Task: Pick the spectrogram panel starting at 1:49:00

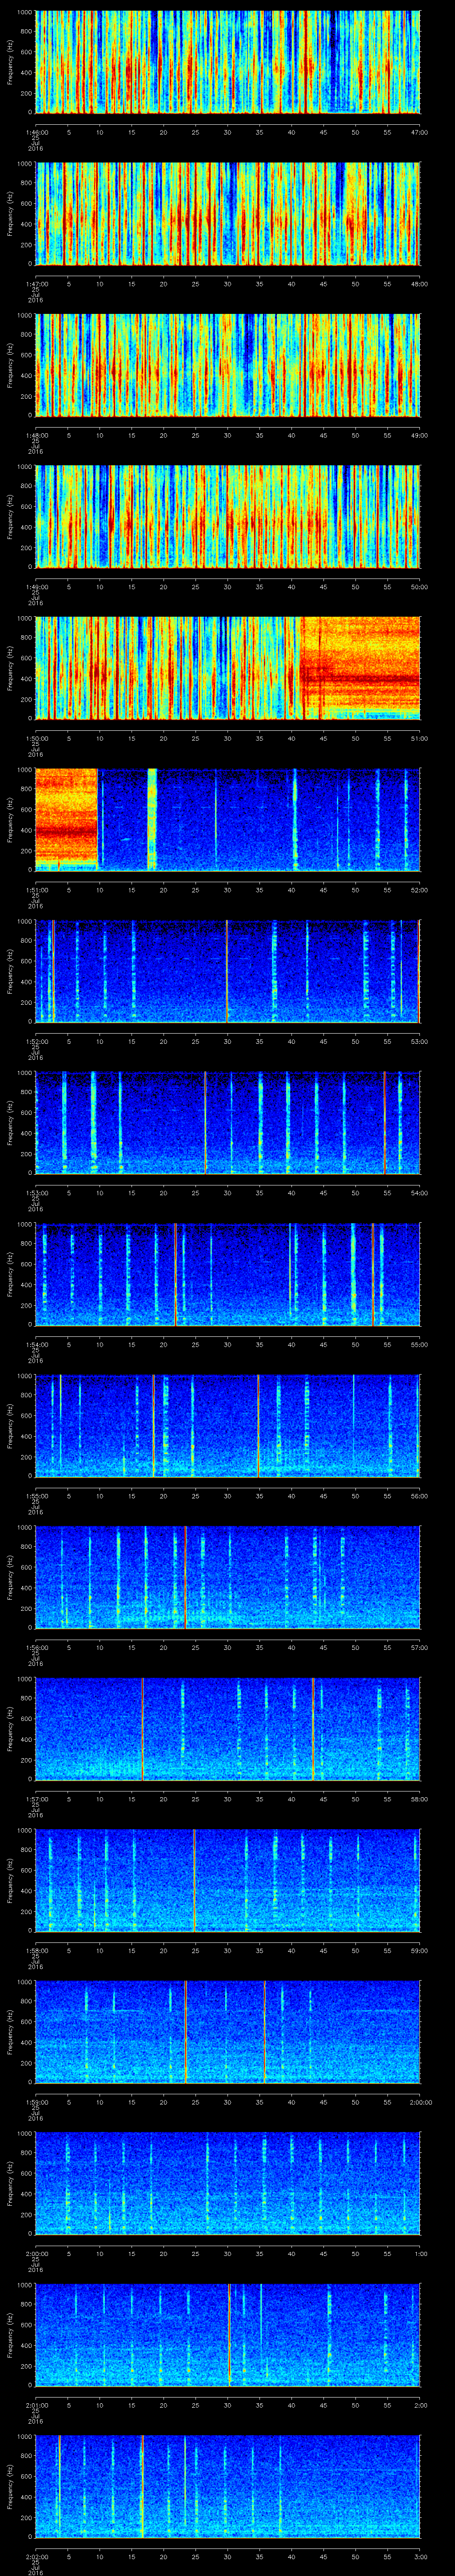Action: coord(228,517)
